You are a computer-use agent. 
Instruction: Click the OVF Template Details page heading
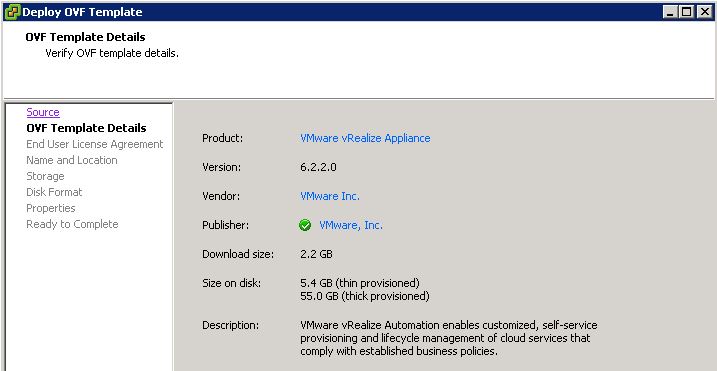[86, 37]
